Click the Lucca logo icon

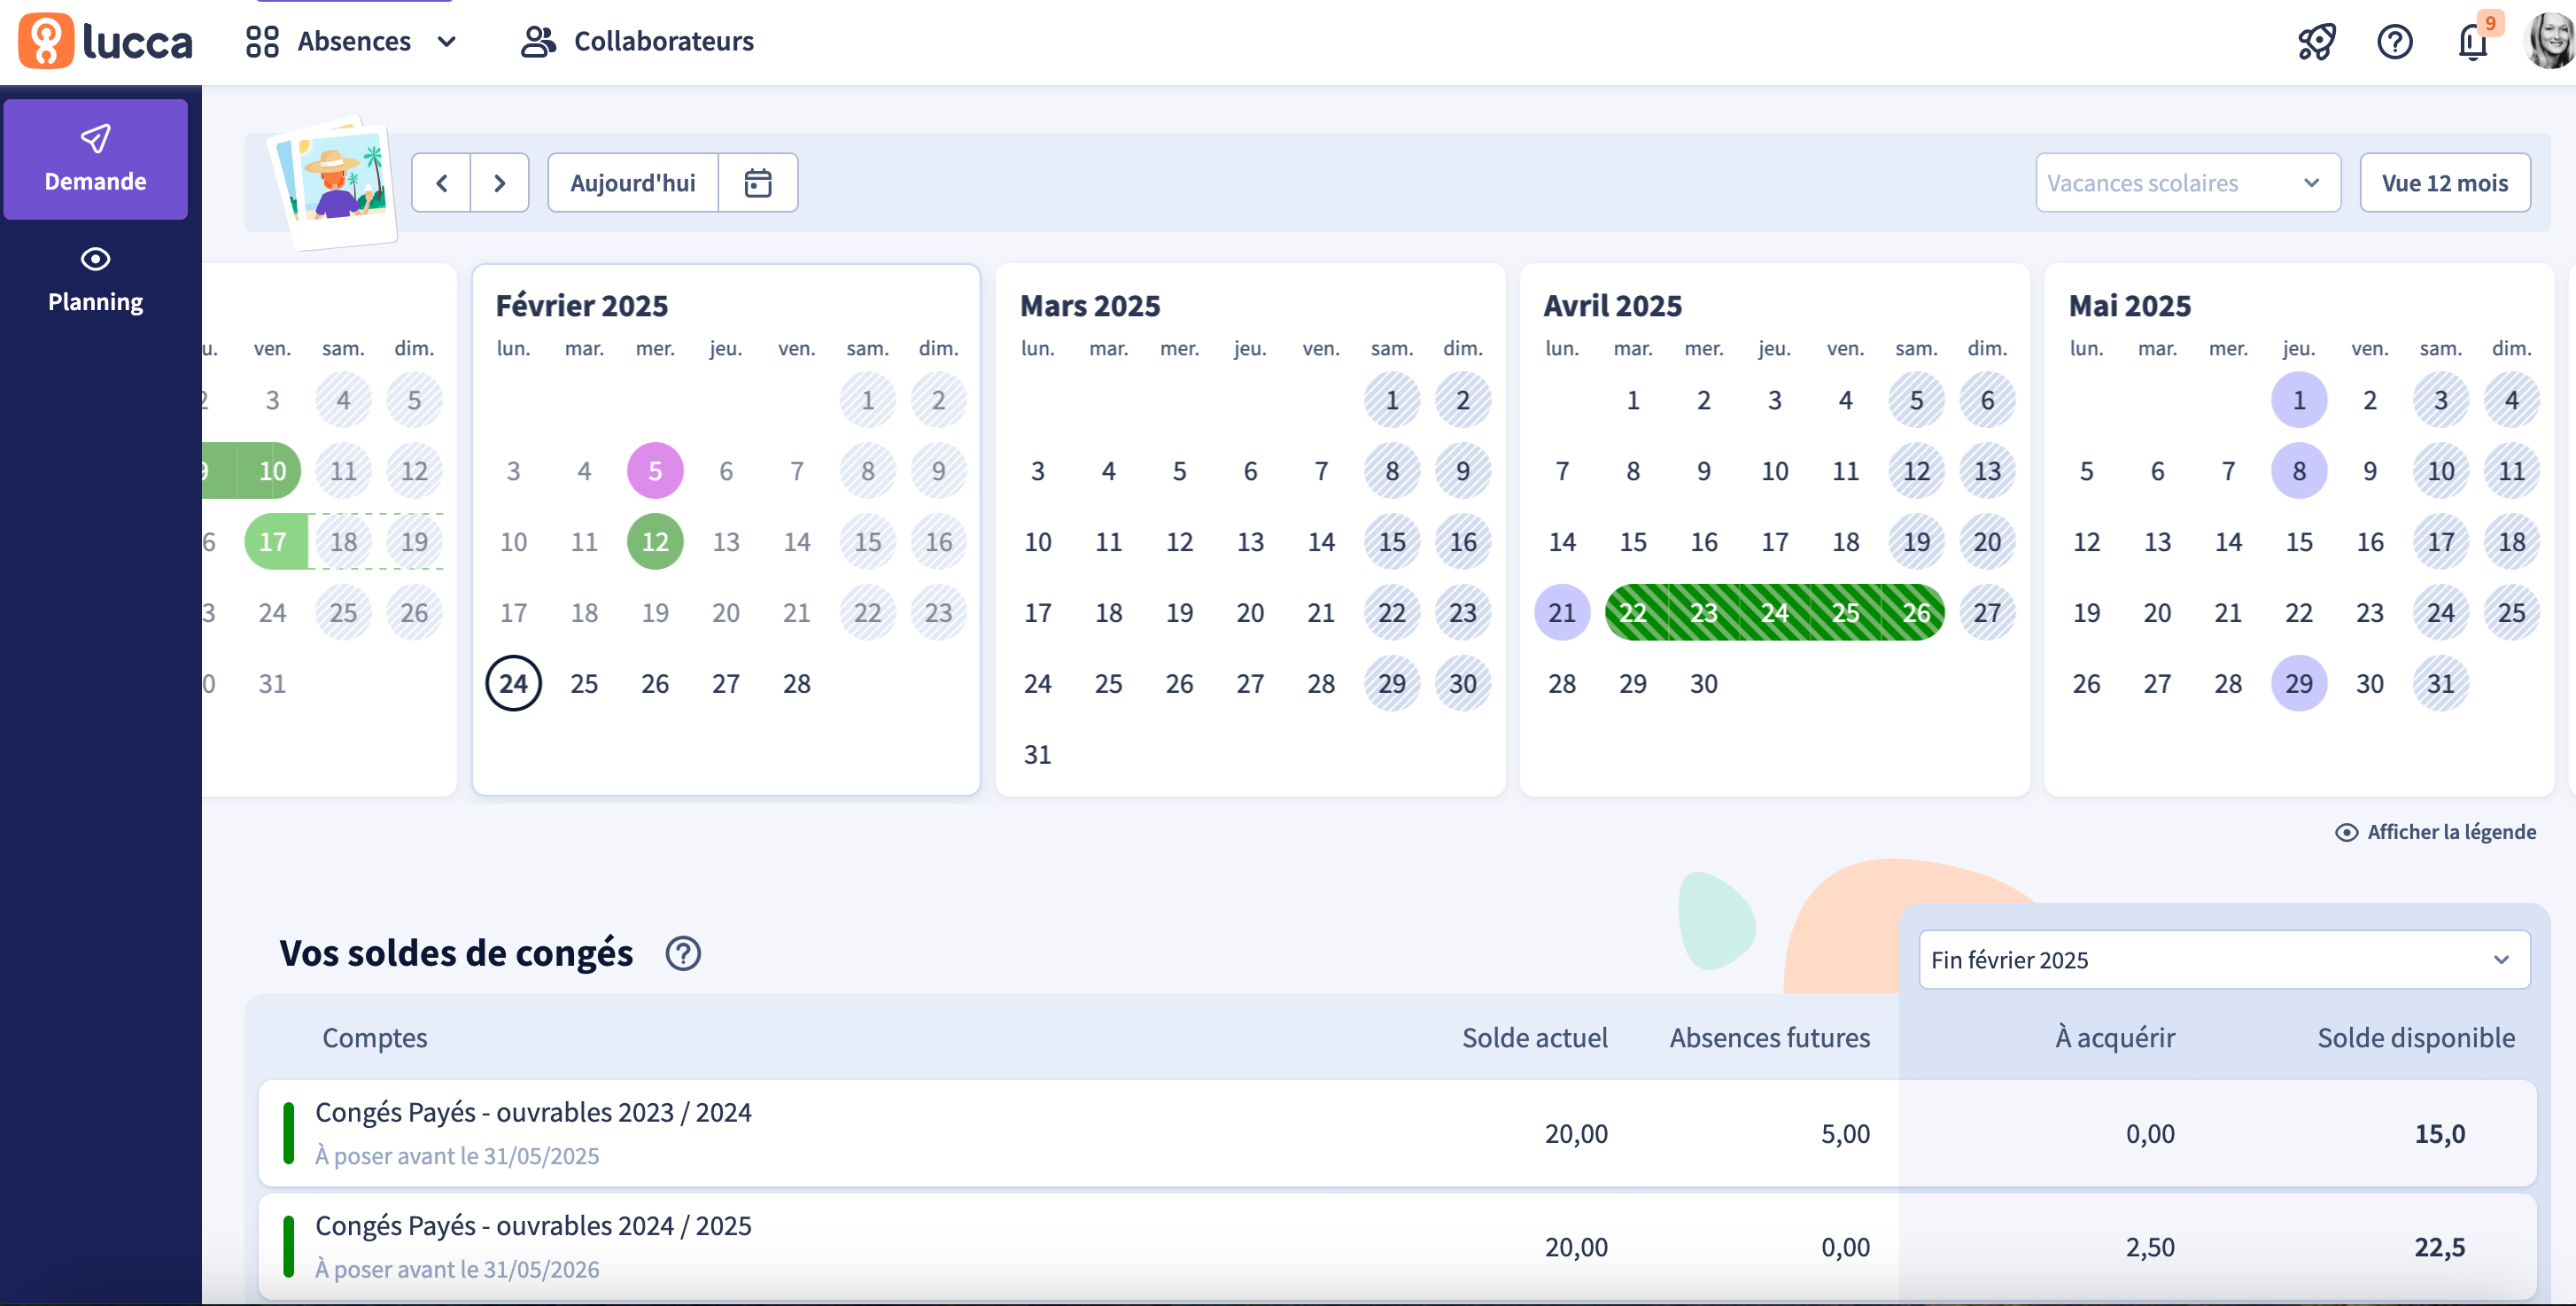pos(46,41)
